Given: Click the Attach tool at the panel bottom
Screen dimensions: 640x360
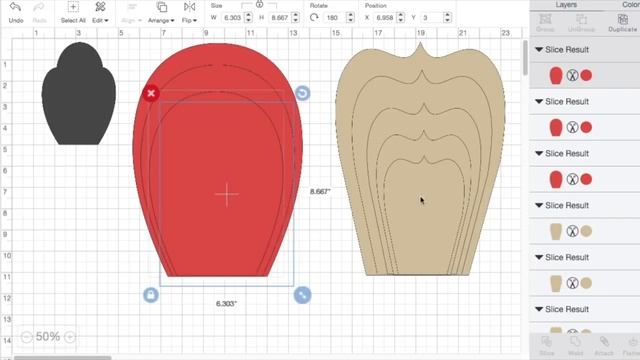Looking at the screenshot, I should coord(604,347).
